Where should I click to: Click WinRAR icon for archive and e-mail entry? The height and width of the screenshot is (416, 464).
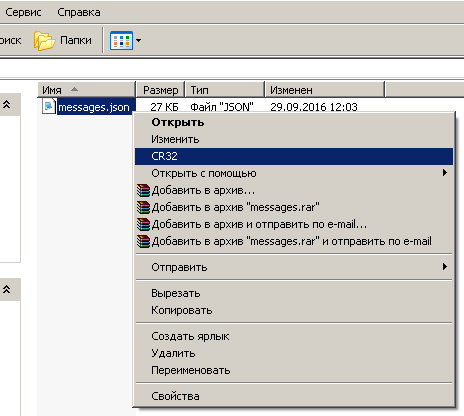coord(144,224)
